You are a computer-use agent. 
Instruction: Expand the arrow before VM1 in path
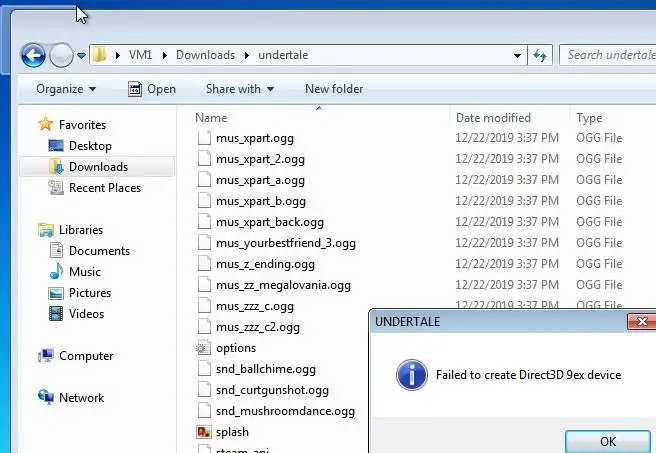pos(118,55)
